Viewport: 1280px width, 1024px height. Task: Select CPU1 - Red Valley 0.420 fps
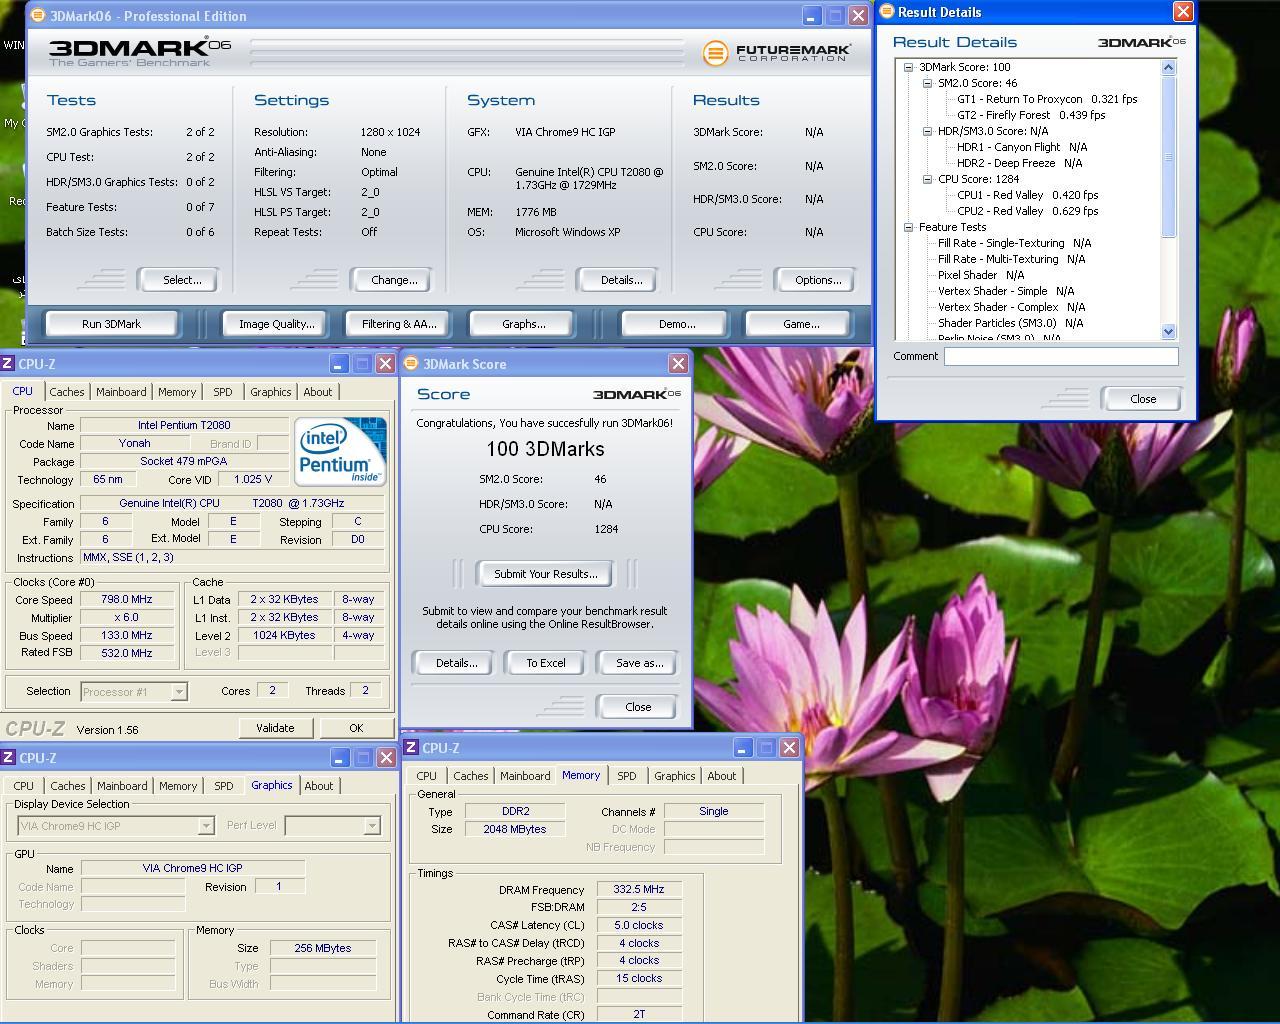1027,195
